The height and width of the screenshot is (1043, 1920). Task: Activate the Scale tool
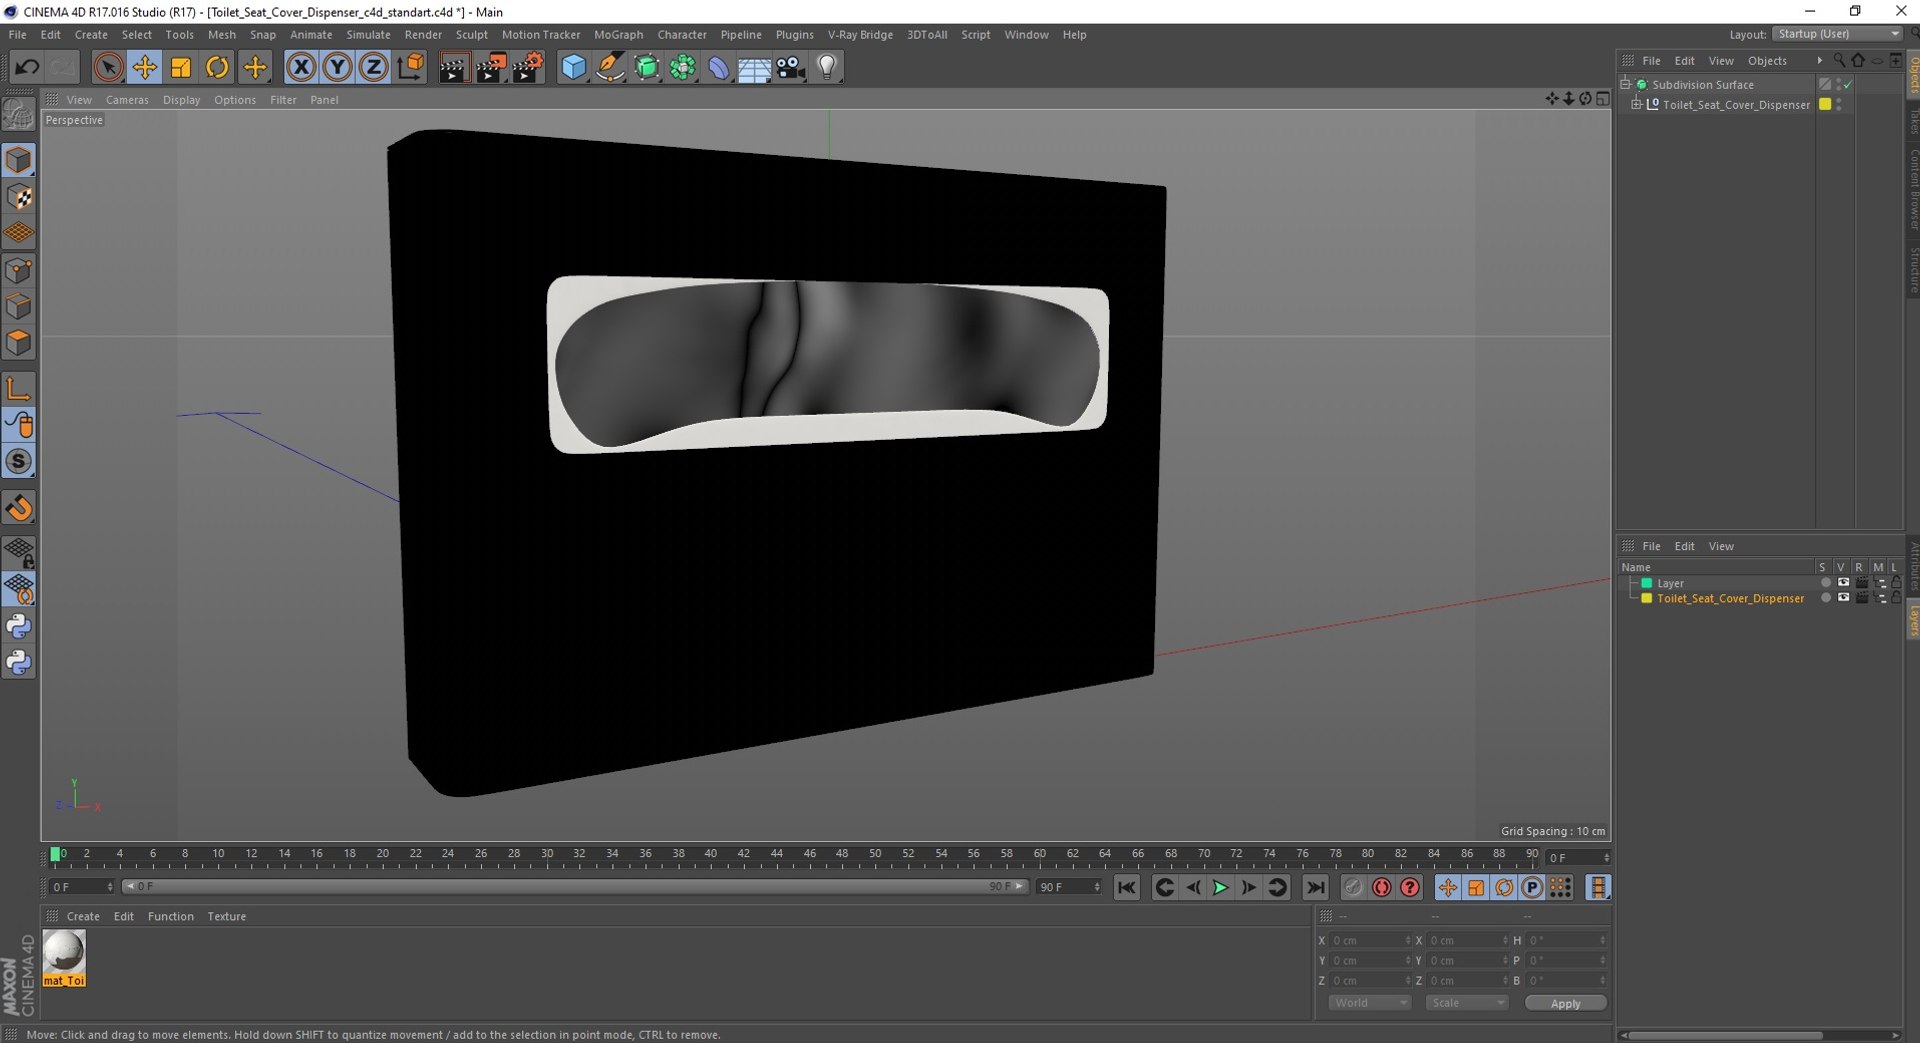pos(181,67)
